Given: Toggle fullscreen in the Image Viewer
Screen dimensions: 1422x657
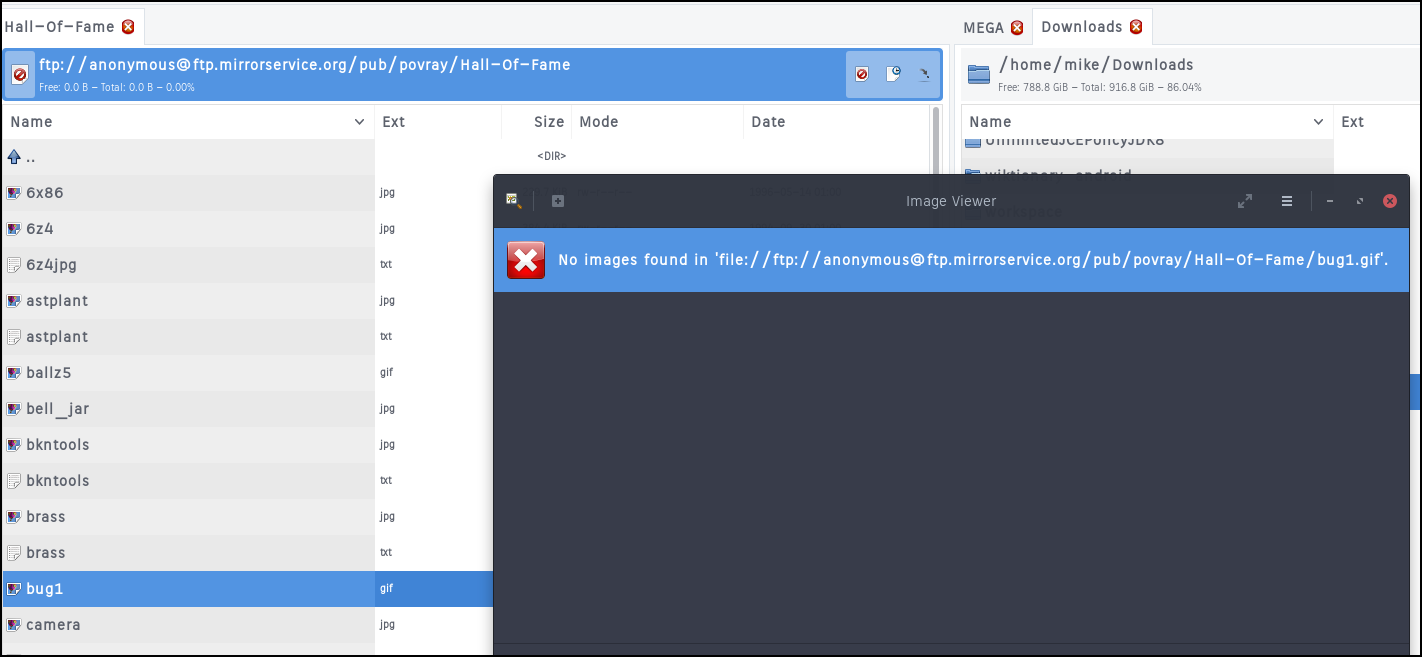Looking at the screenshot, I should [1245, 201].
